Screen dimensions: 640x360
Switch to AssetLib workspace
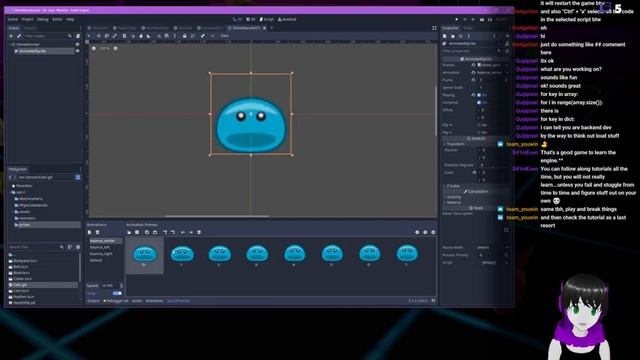(x=287, y=19)
